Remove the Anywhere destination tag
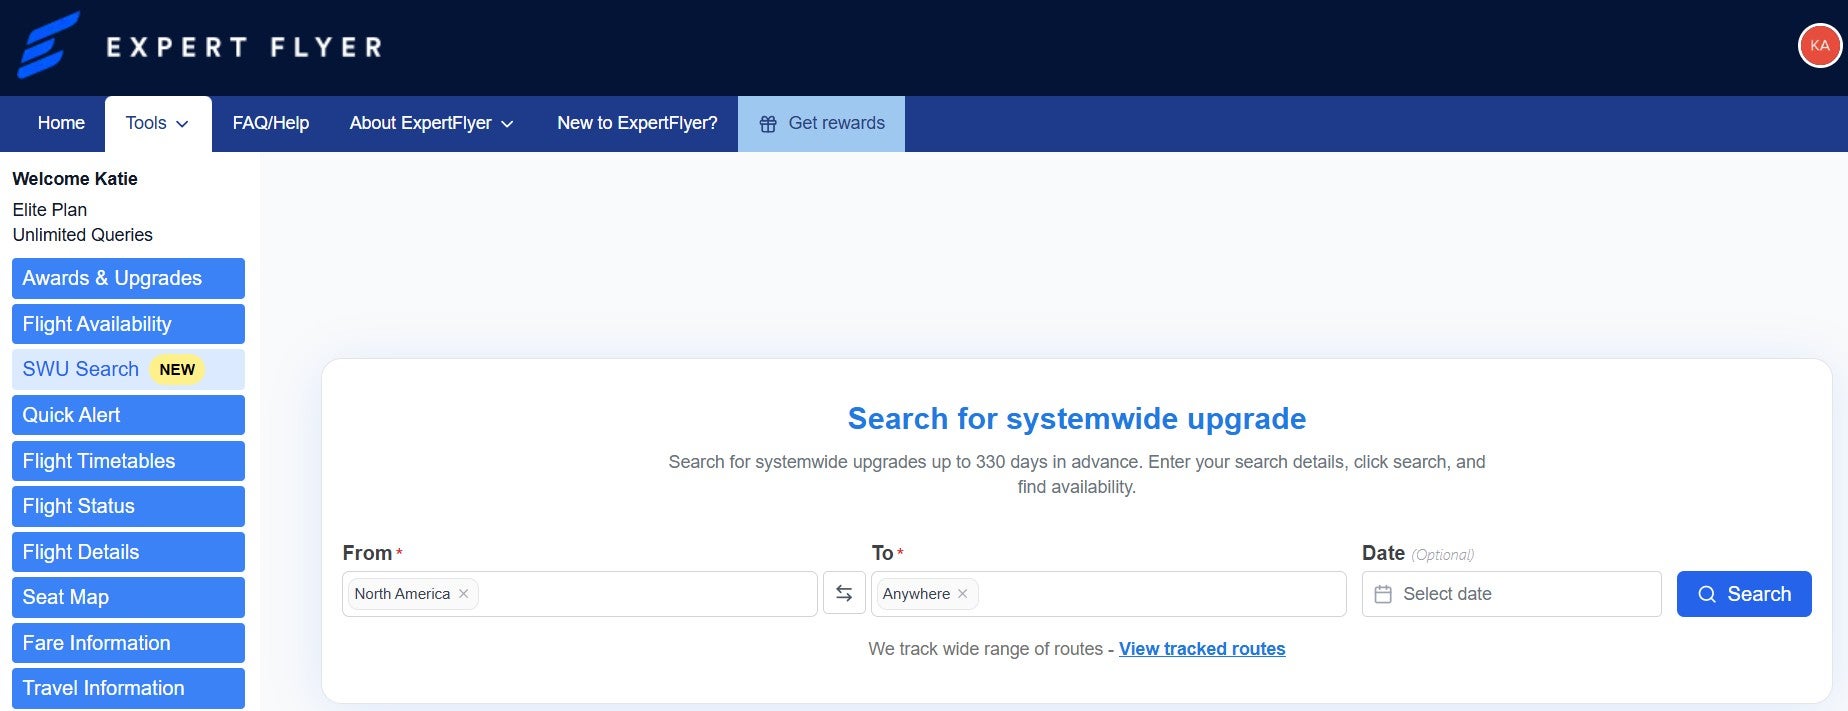1848x711 pixels. click(963, 594)
